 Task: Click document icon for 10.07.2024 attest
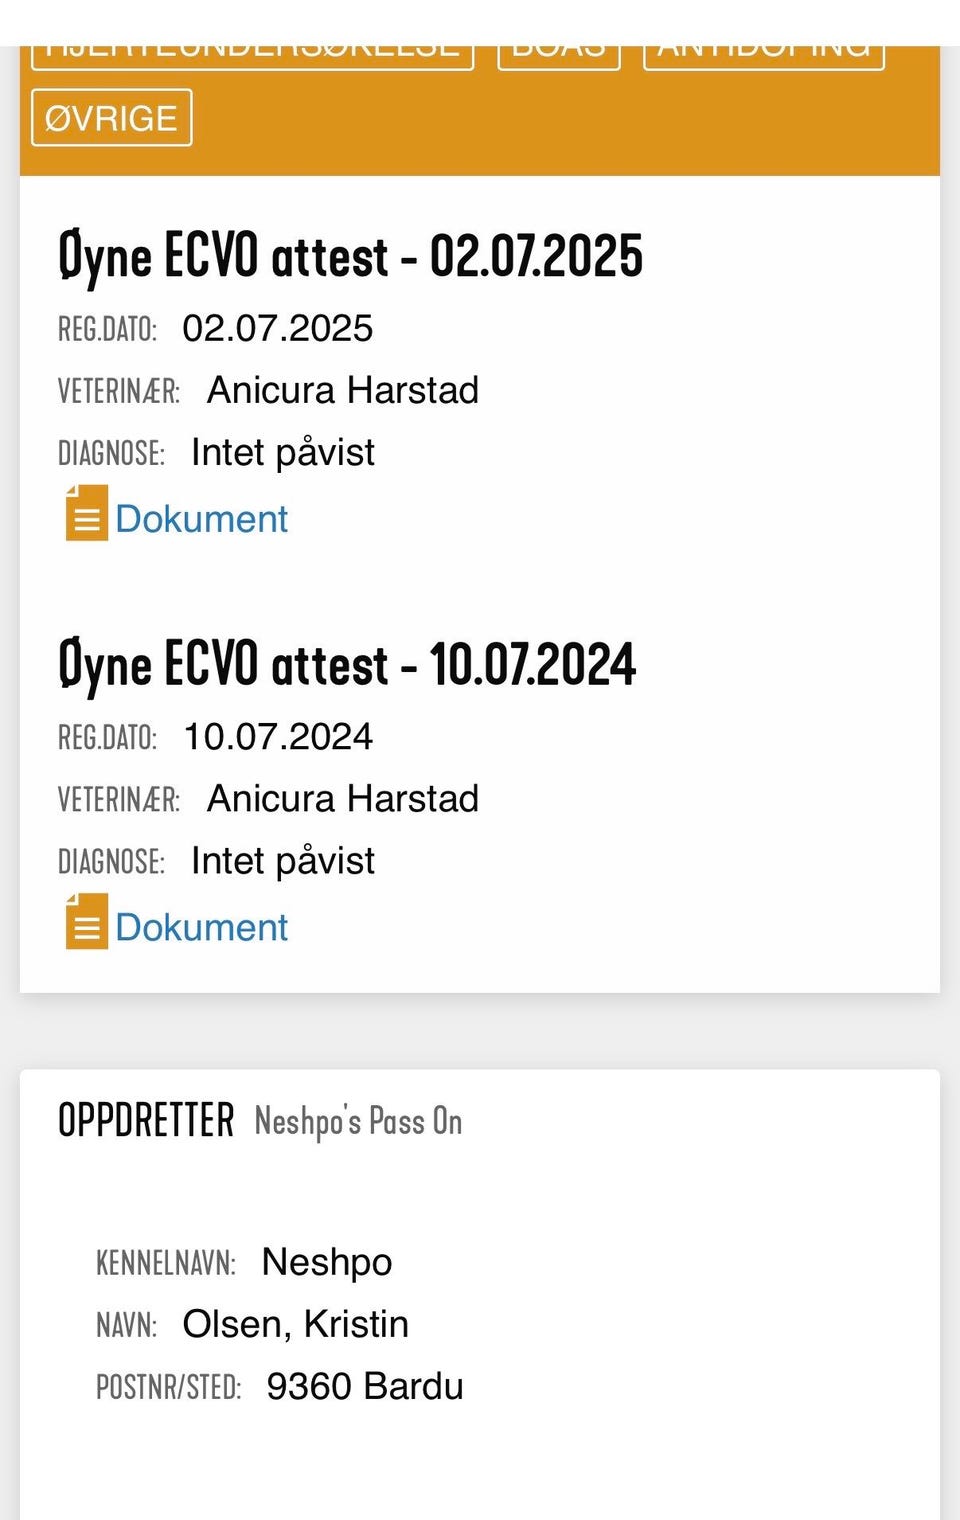coord(86,922)
